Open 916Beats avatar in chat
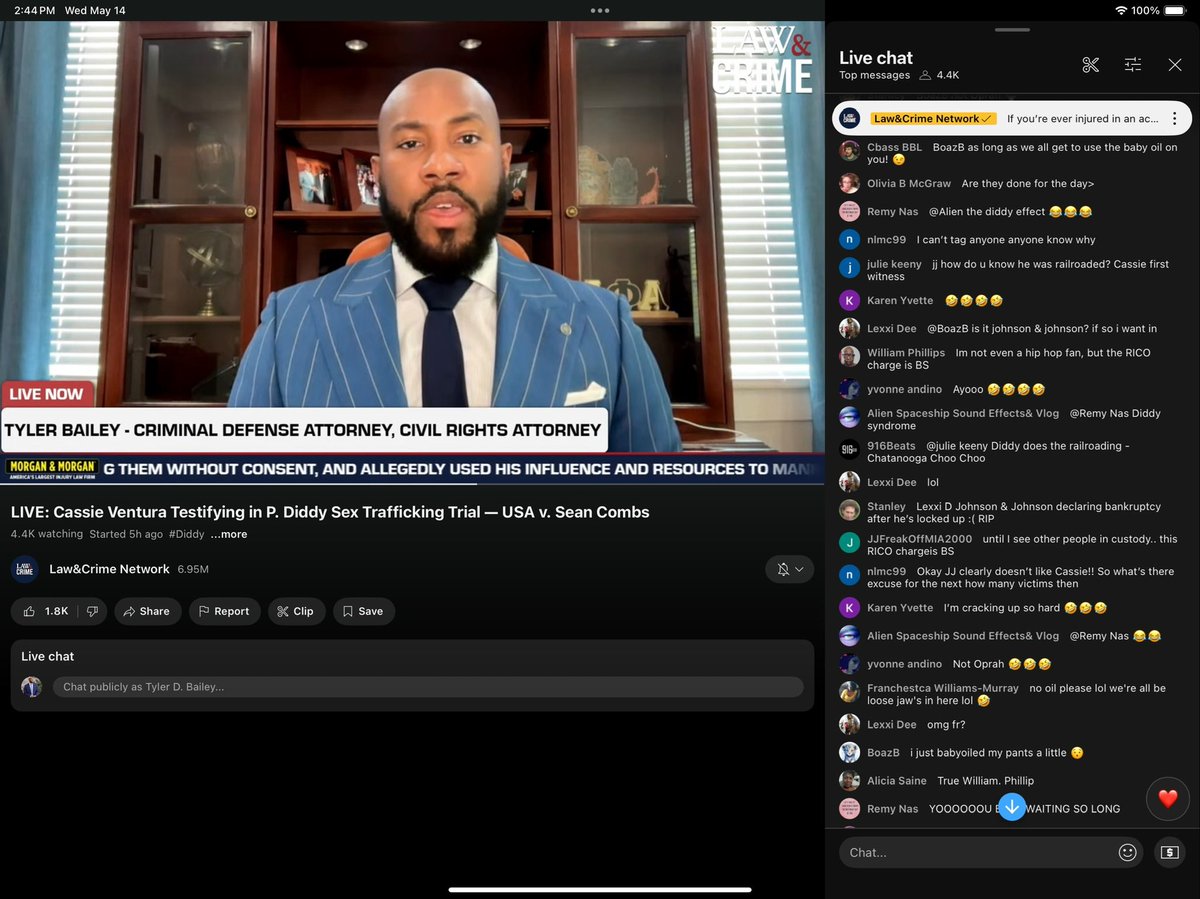 click(849, 449)
